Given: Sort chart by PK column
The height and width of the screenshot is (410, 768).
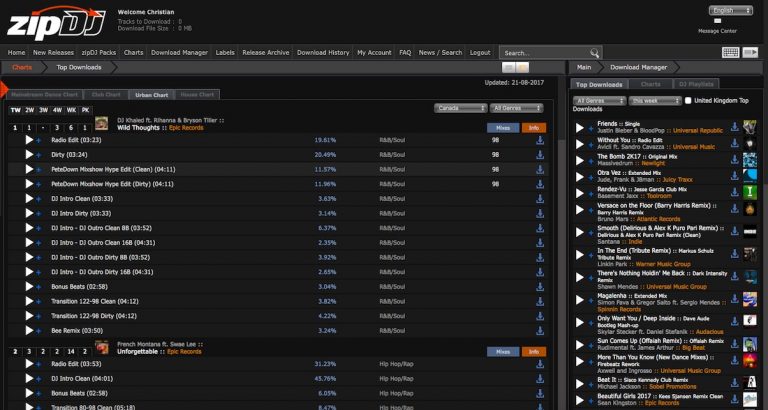Looking at the screenshot, I should click(x=85, y=110).
